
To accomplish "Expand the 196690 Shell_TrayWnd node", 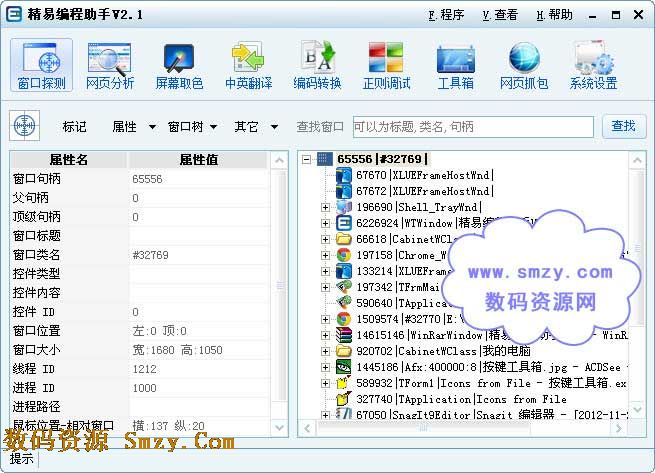I will [325, 207].
